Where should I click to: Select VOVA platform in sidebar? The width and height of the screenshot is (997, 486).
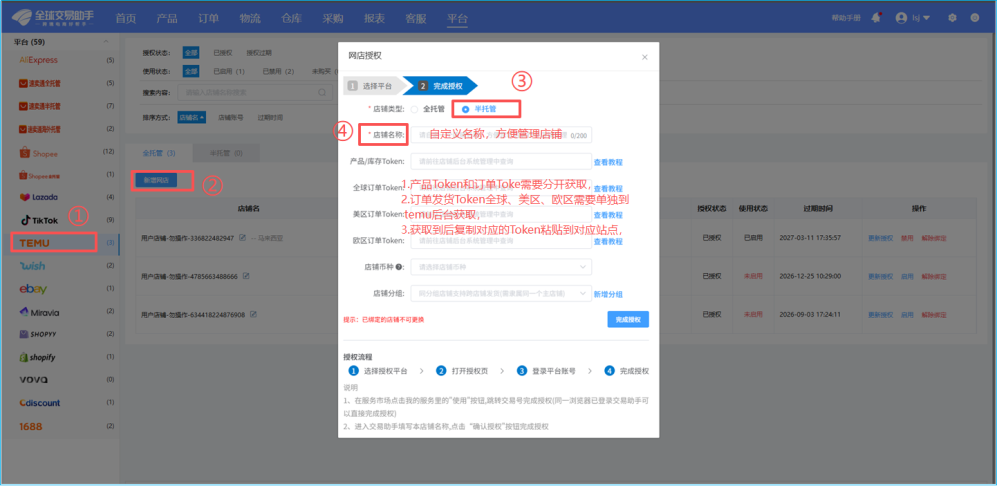[34, 380]
